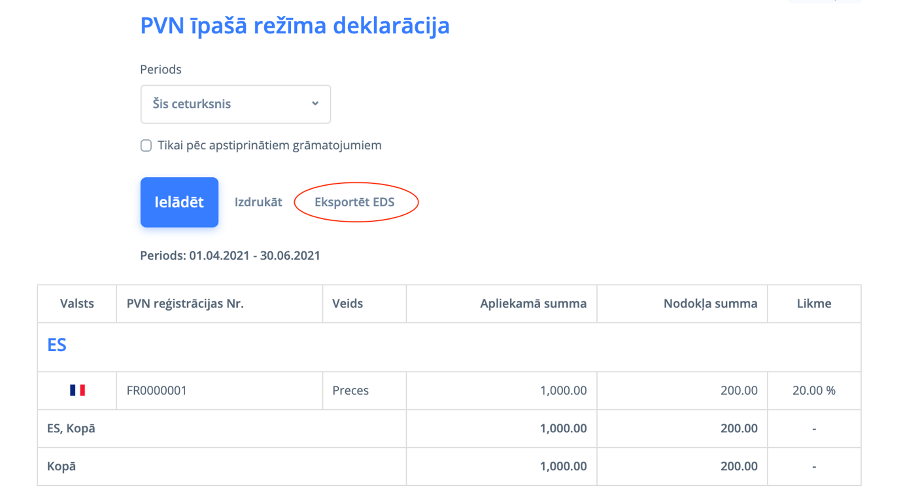This screenshot has width=904, height=496.
Task: Click the Valsts column header
Action: [77, 304]
